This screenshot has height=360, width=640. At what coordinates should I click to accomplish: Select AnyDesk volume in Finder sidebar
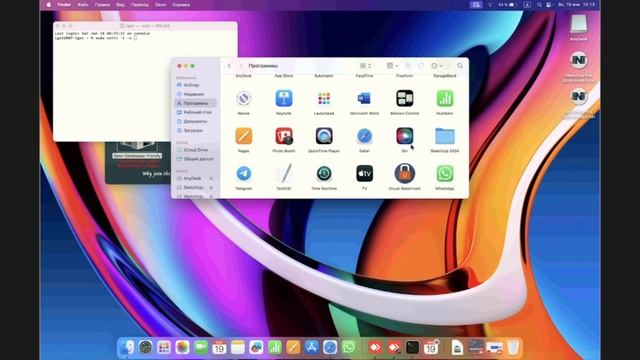pyautogui.click(x=192, y=178)
